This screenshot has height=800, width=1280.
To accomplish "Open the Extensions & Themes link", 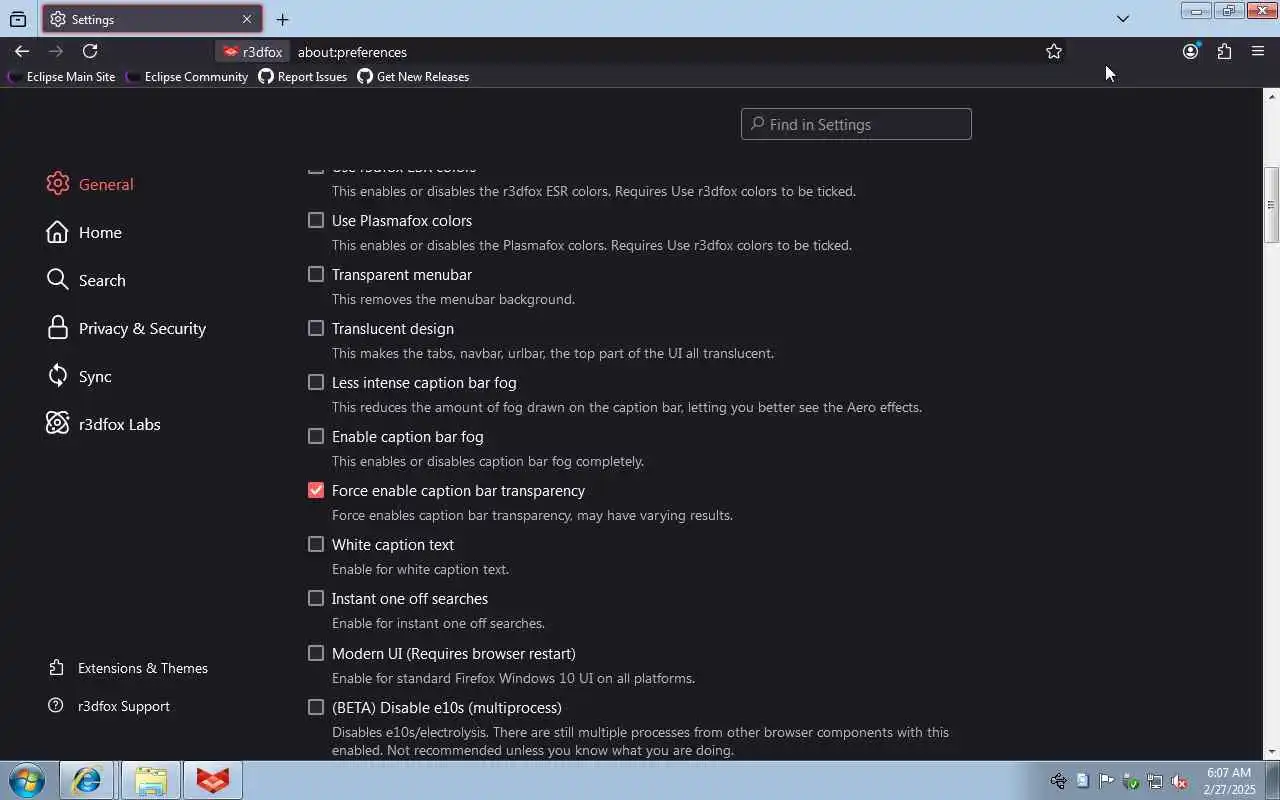I will pyautogui.click(x=143, y=668).
